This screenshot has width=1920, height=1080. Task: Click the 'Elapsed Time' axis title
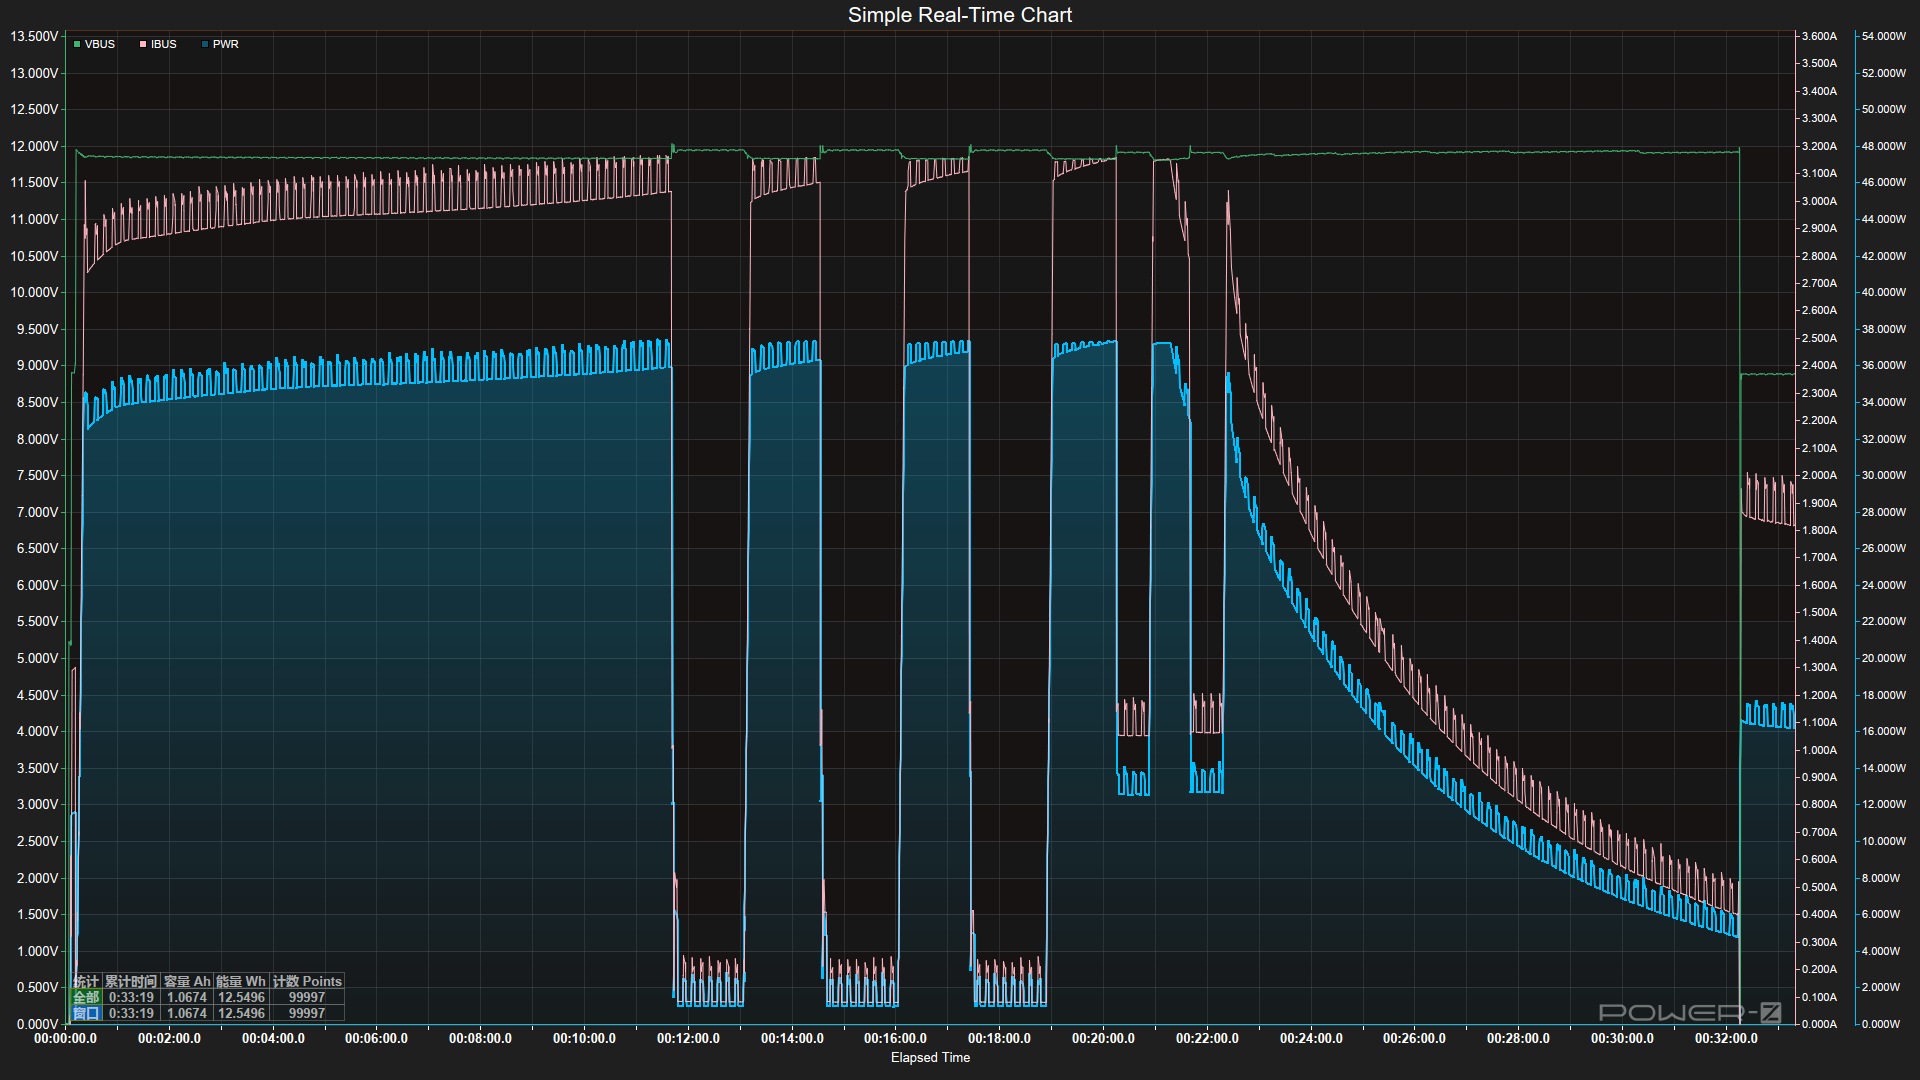click(930, 1057)
